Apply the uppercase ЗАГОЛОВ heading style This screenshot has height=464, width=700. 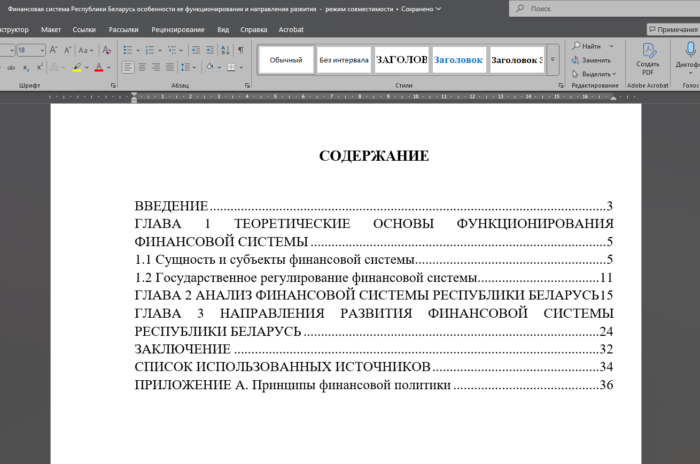pos(401,60)
